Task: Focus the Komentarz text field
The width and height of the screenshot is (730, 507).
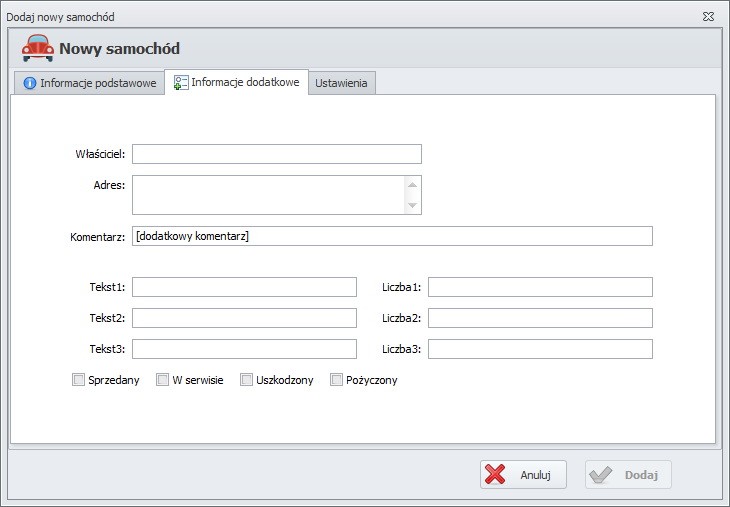Action: click(392, 236)
